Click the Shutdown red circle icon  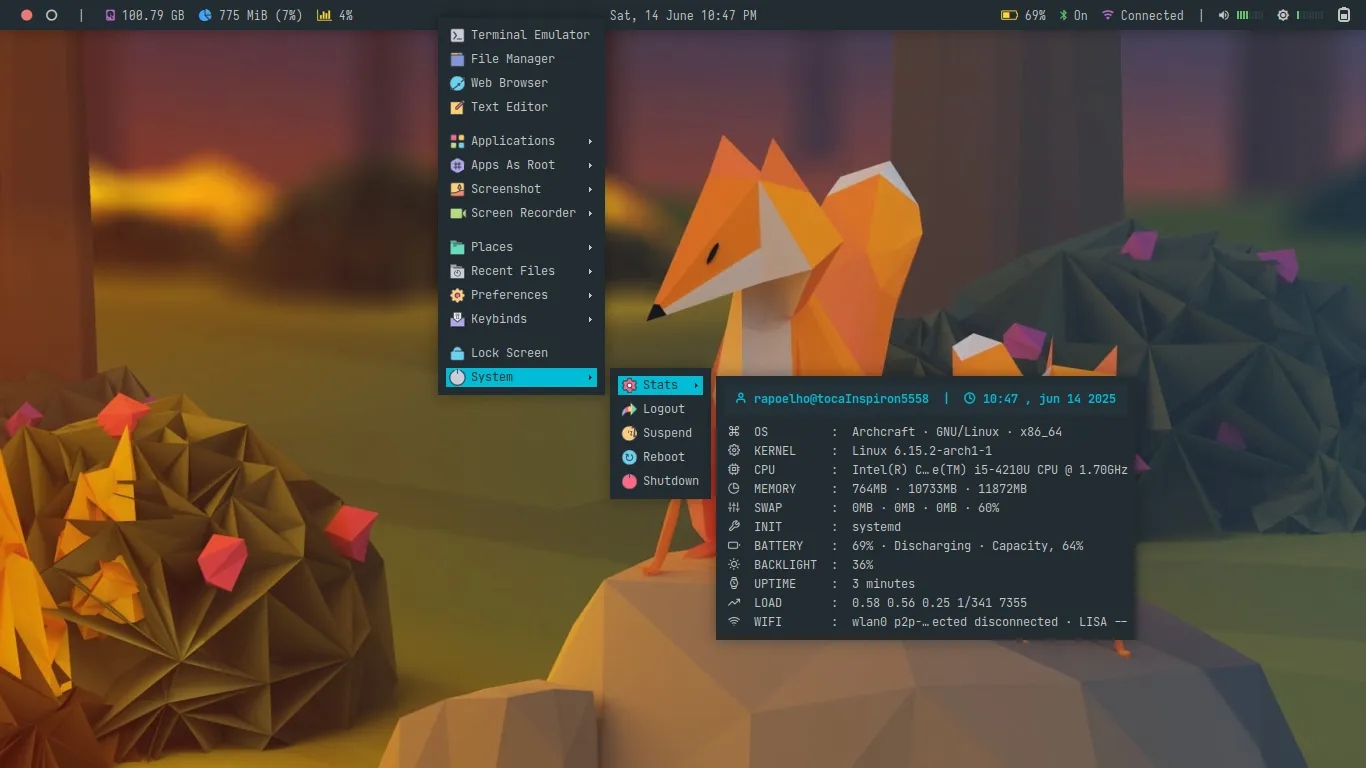(x=629, y=481)
